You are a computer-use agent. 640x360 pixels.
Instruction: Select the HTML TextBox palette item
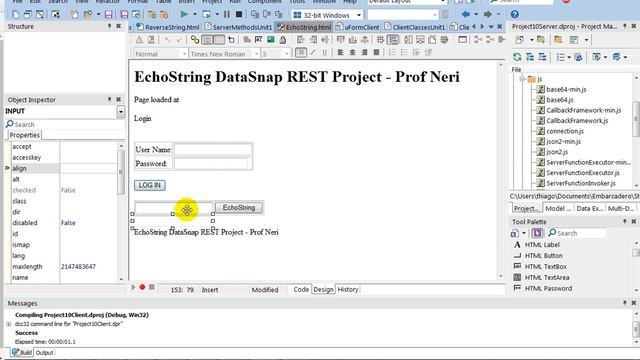(545, 267)
